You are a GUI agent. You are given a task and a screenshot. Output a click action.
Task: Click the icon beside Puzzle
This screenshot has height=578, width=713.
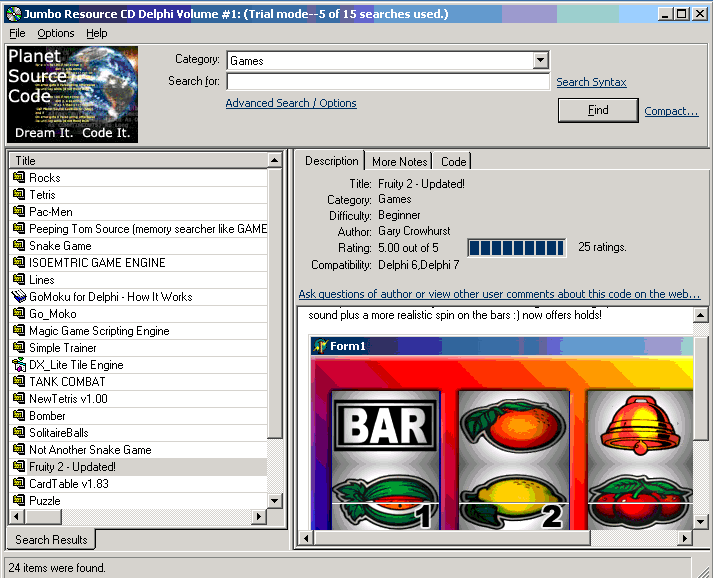(19, 500)
